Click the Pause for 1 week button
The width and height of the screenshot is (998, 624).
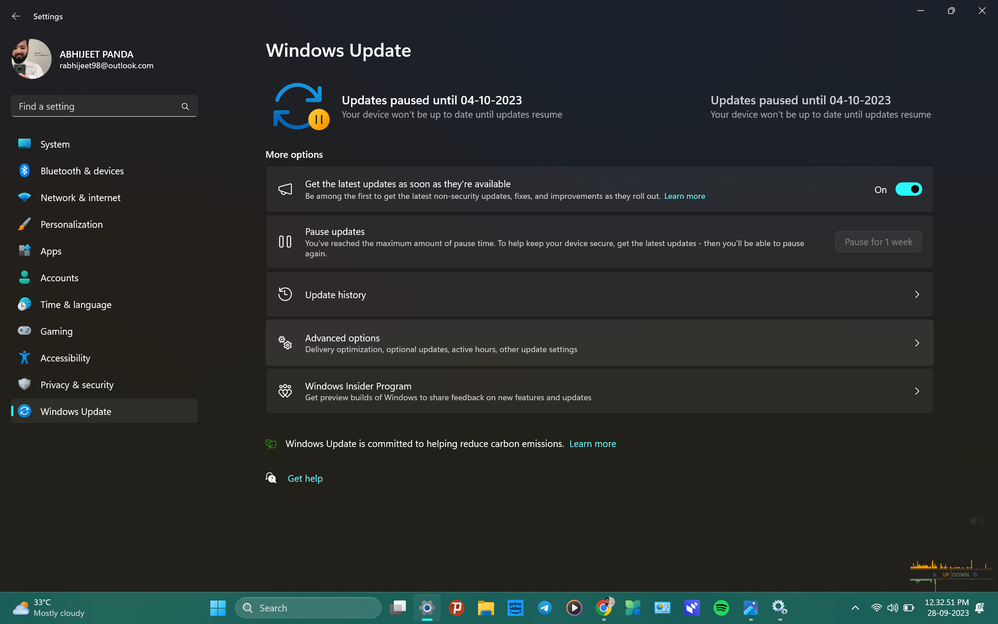pos(878,242)
